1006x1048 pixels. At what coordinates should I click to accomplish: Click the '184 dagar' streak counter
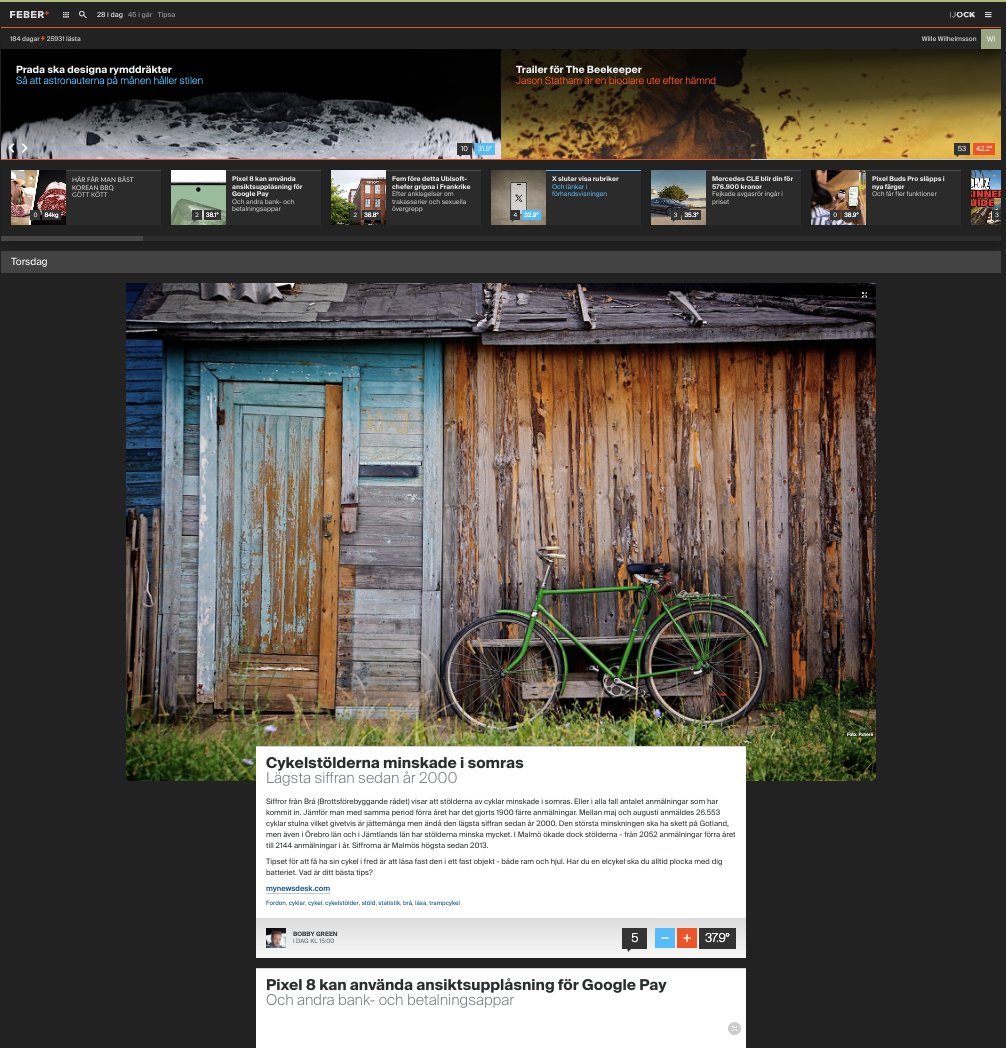[x=24, y=39]
